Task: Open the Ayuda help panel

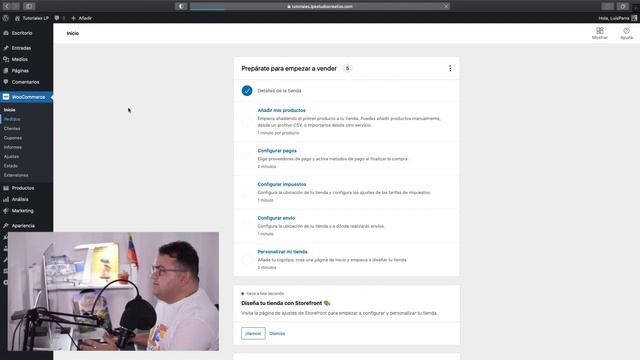Action: [x=627, y=33]
